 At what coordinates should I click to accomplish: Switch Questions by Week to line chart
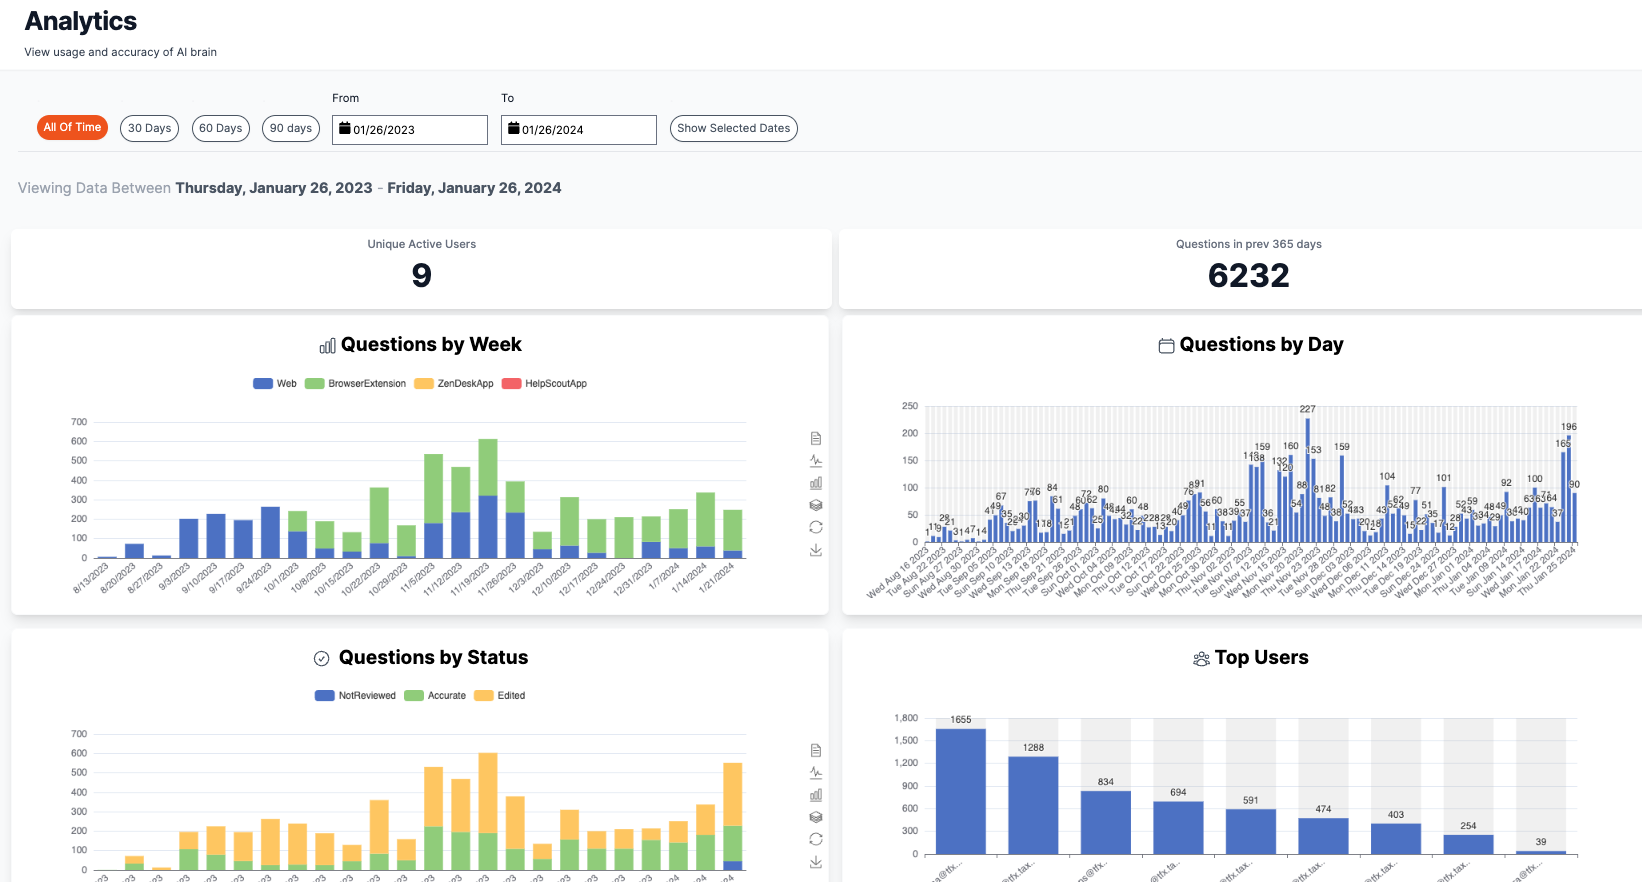(x=816, y=461)
